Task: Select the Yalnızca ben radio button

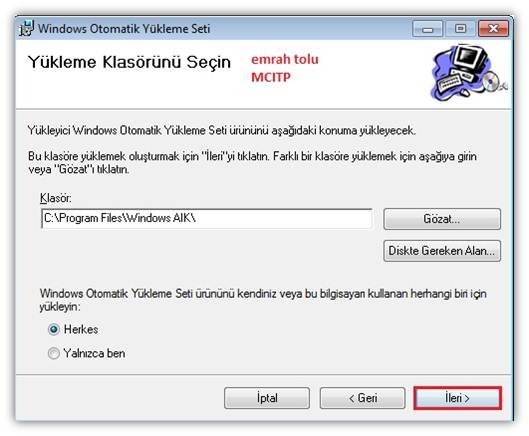Action: pos(54,353)
